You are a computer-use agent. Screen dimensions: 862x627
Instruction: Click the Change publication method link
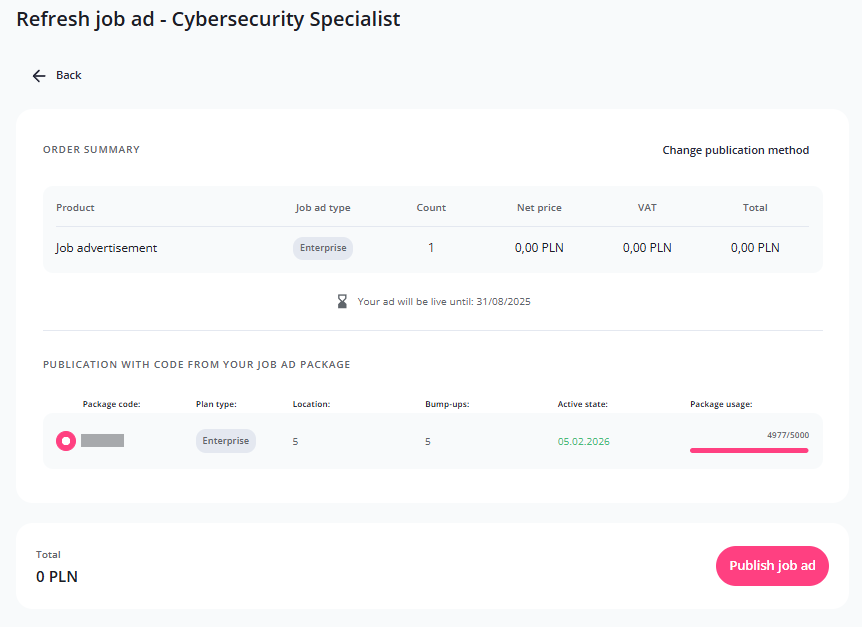[735, 150]
